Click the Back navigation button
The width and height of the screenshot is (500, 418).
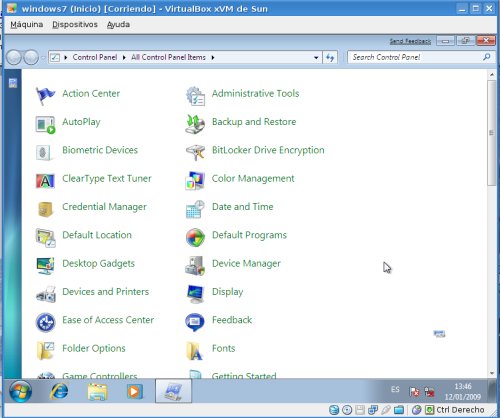pyautogui.click(x=14, y=57)
